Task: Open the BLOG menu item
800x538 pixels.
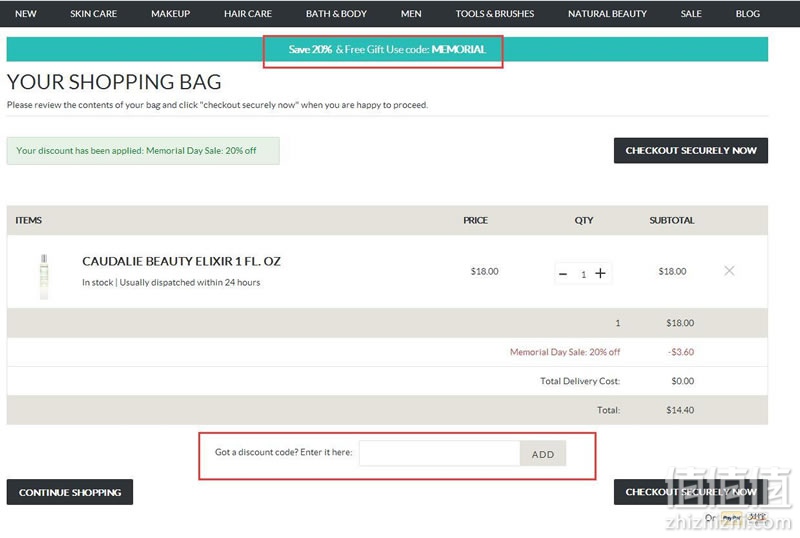Action: tap(747, 14)
